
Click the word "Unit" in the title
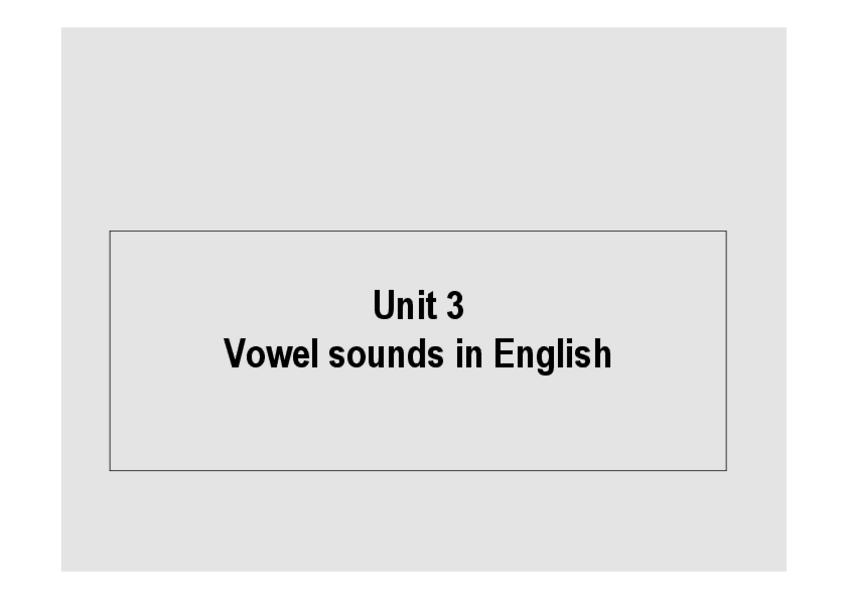[x=397, y=306]
